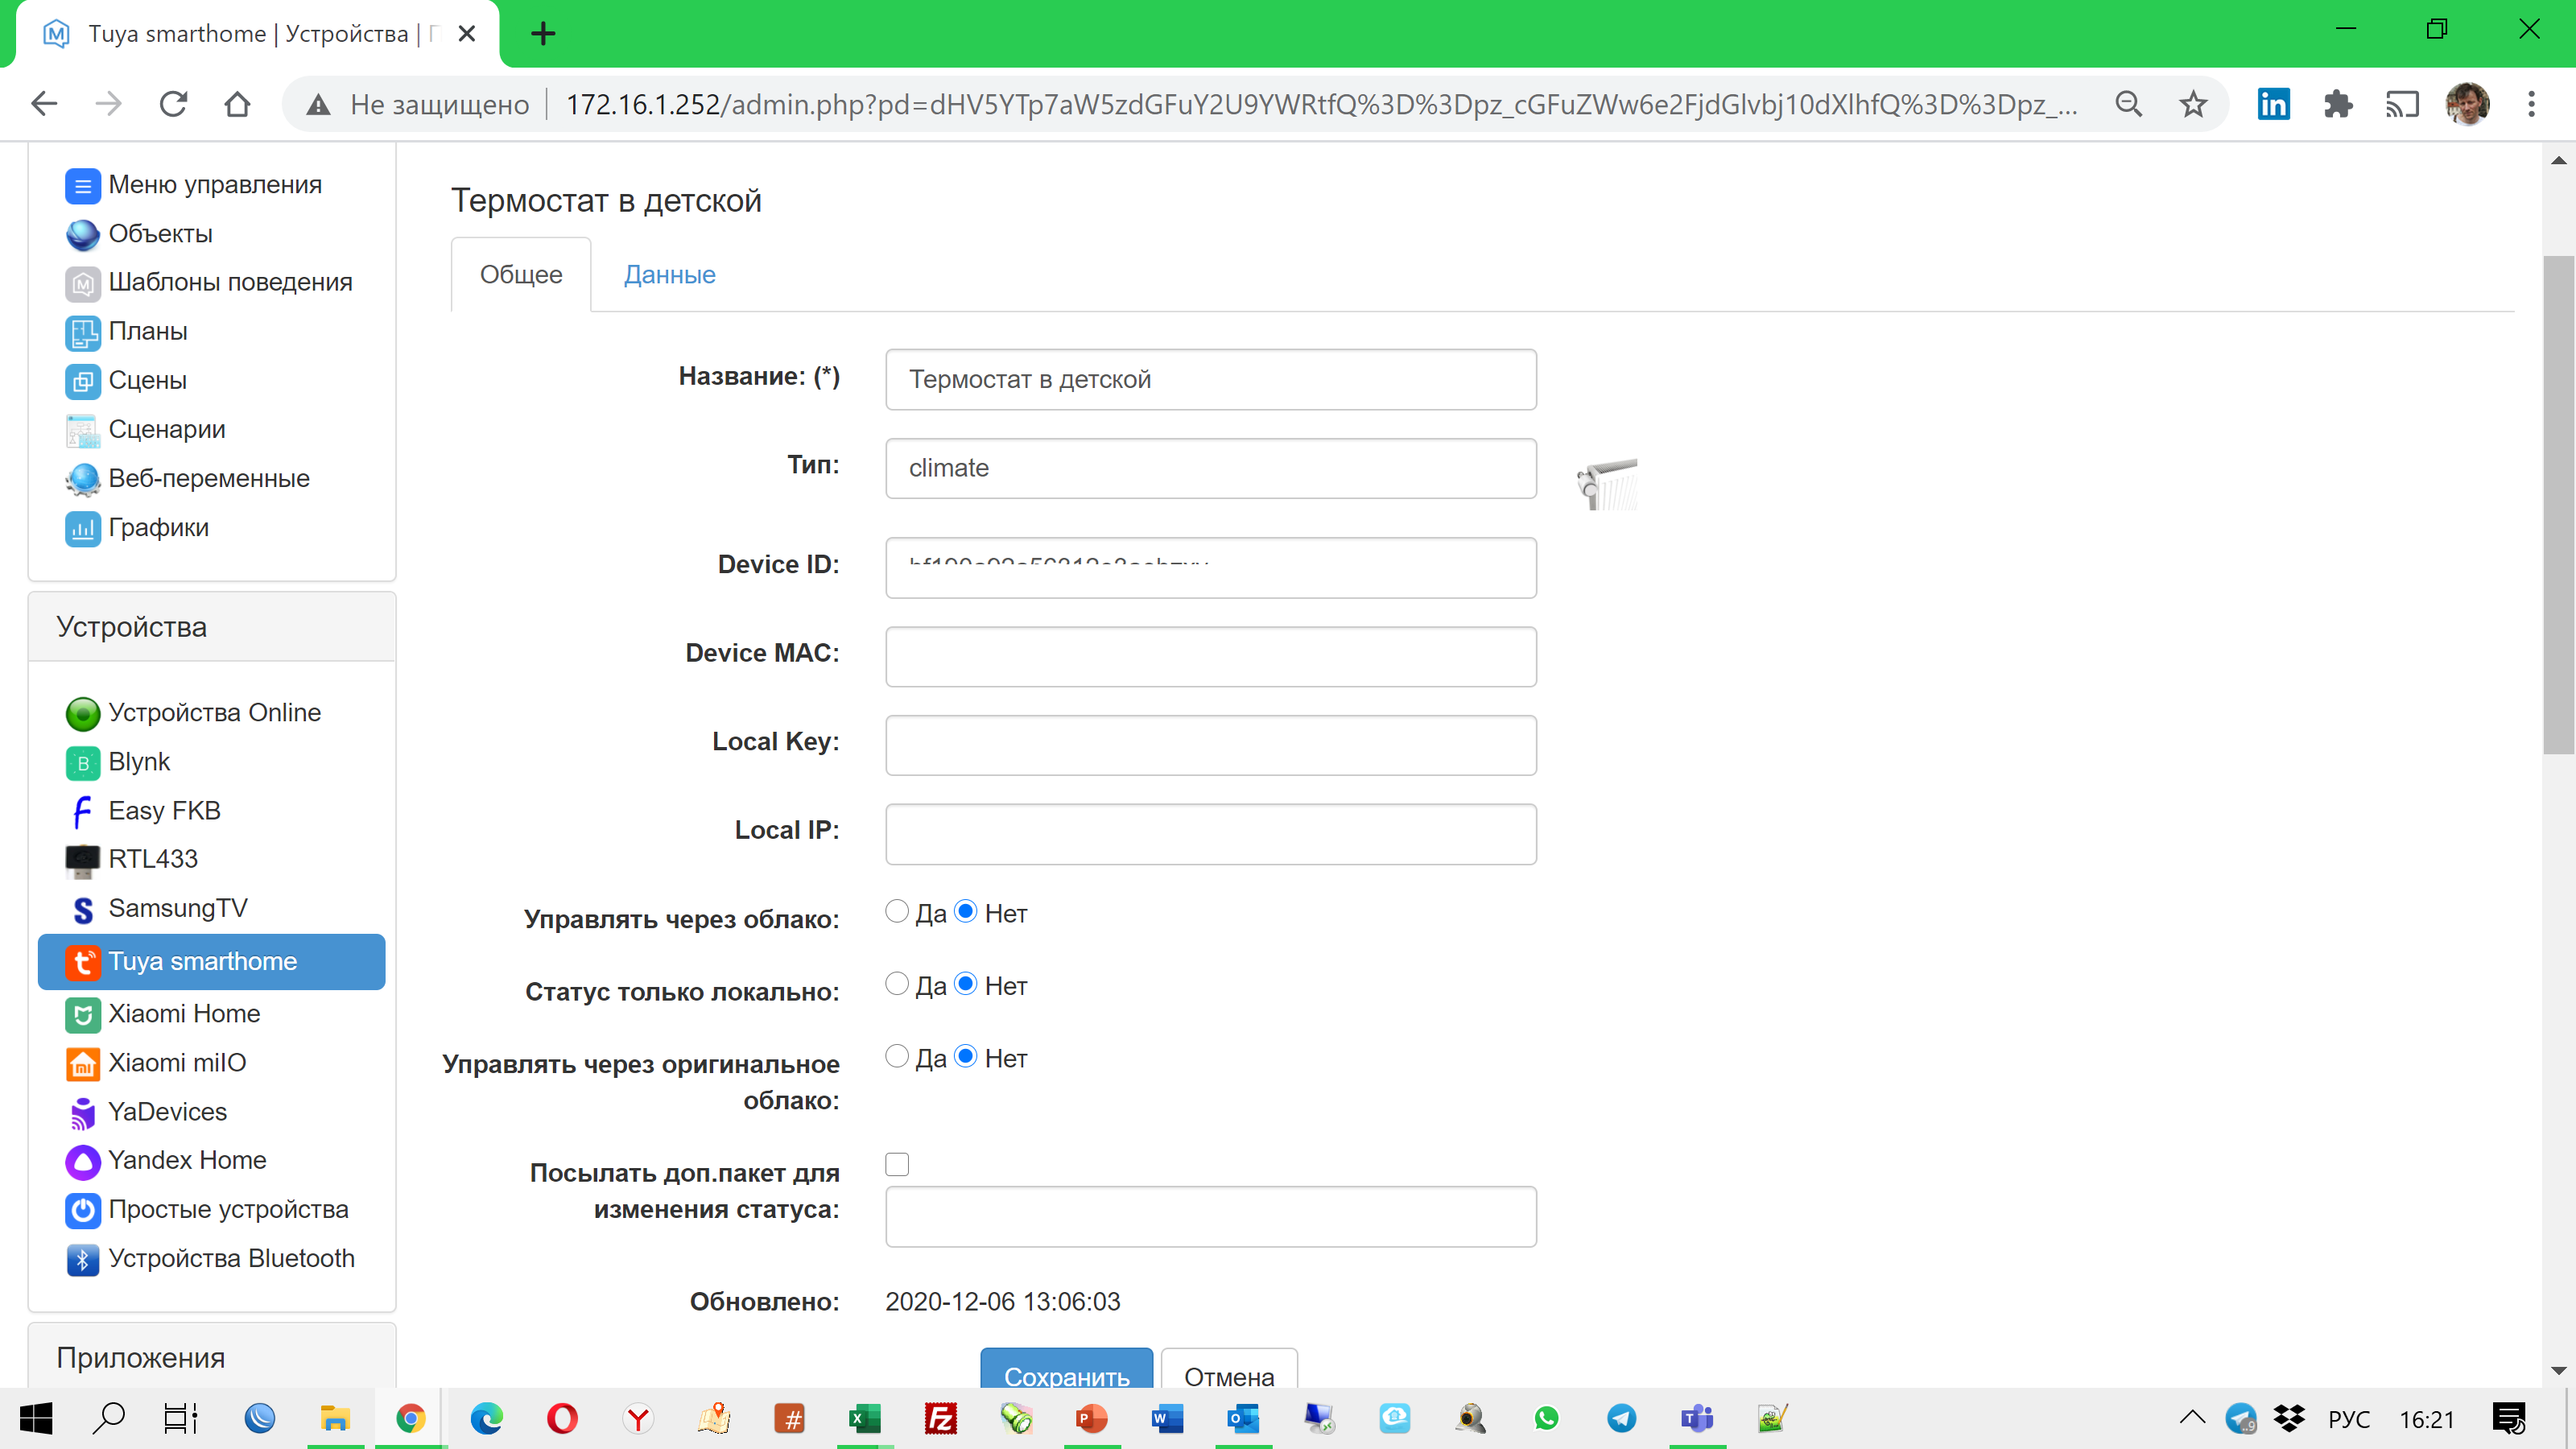2576x1449 pixels.
Task: Click the Local IP input field
Action: [1210, 833]
